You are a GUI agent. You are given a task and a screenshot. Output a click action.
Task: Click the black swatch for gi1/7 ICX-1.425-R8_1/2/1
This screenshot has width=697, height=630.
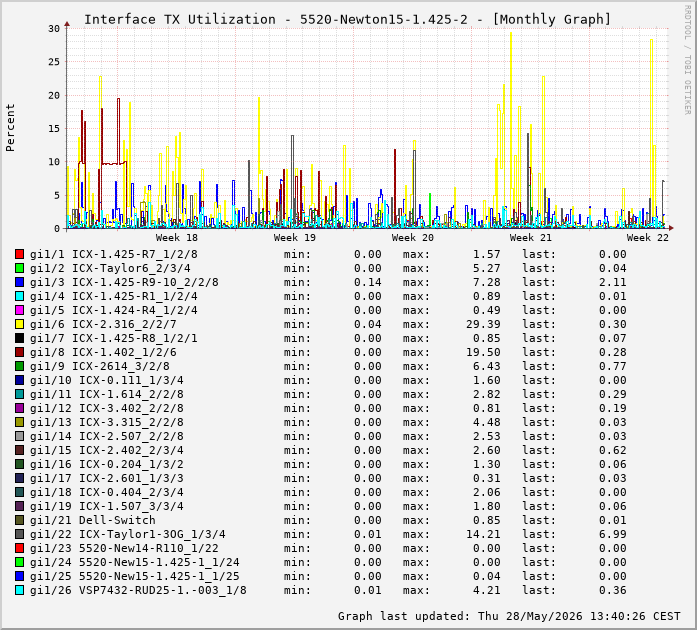pyautogui.click(x=19, y=338)
